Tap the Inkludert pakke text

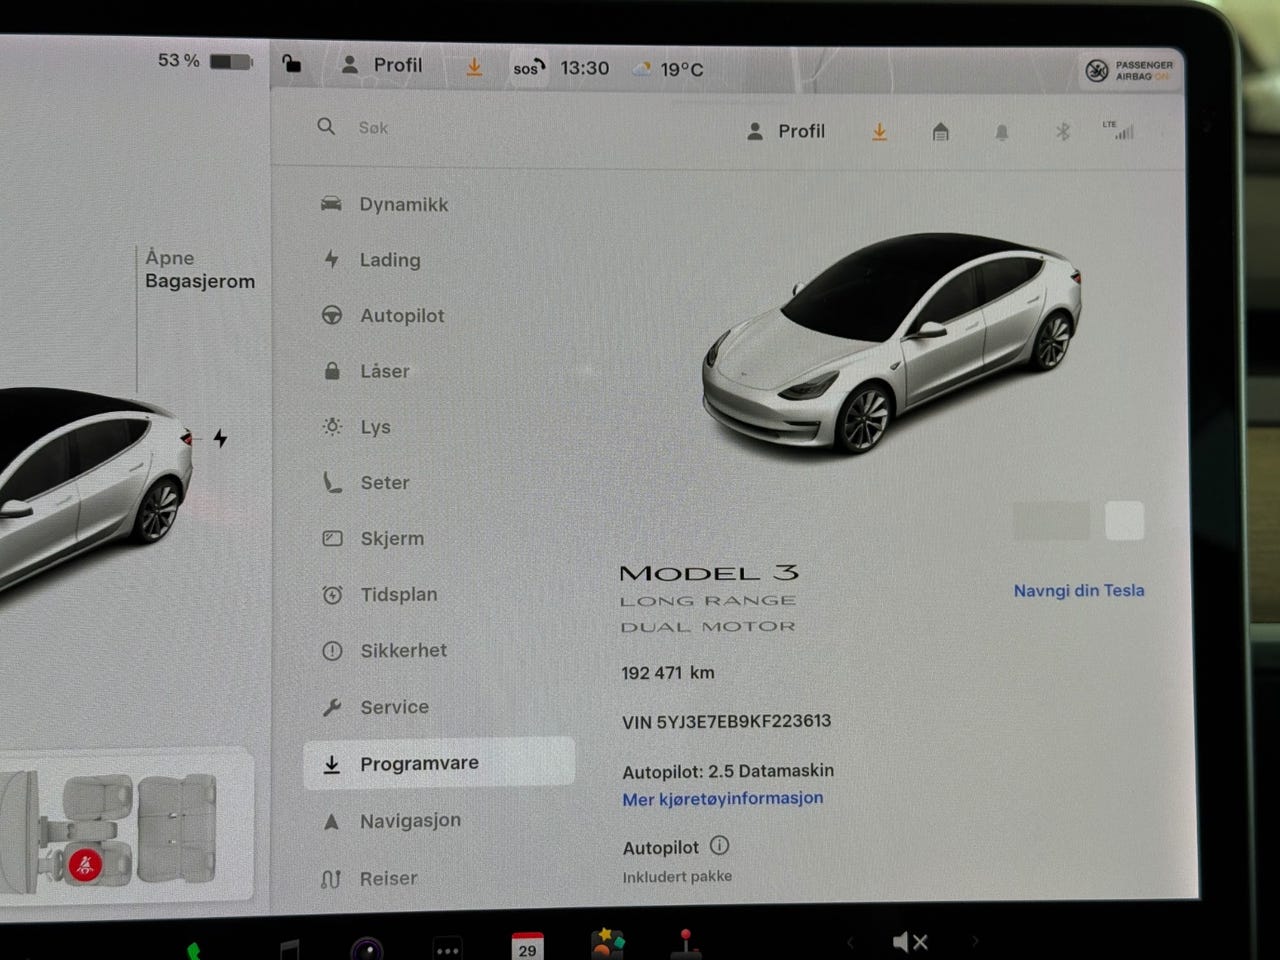click(677, 876)
